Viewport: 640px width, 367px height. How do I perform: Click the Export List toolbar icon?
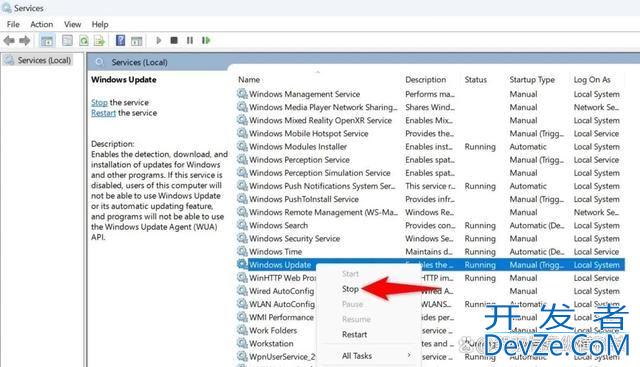[x=99, y=40]
